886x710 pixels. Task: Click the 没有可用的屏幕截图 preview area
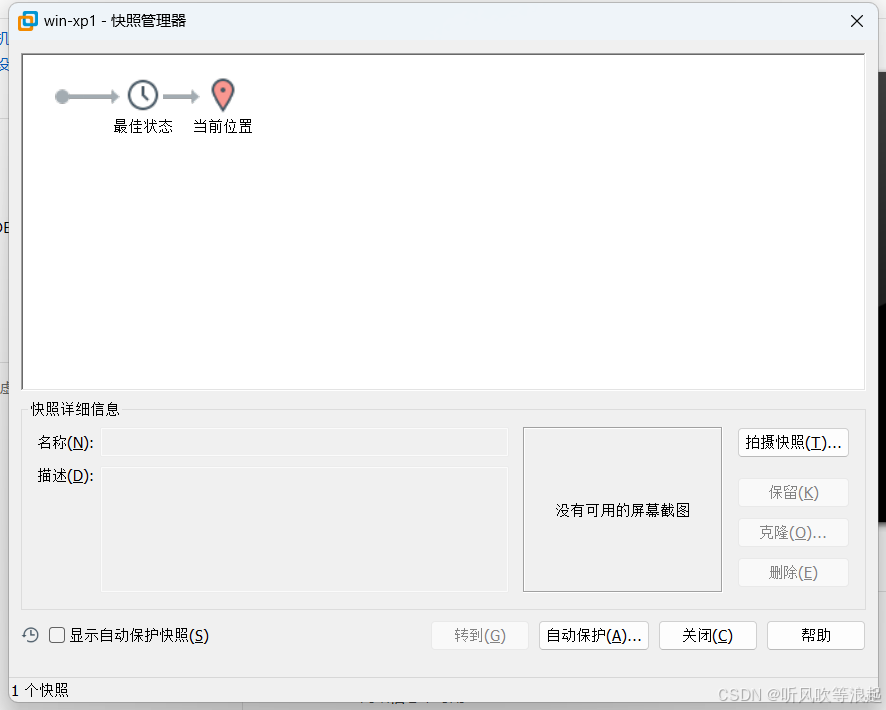(622, 509)
